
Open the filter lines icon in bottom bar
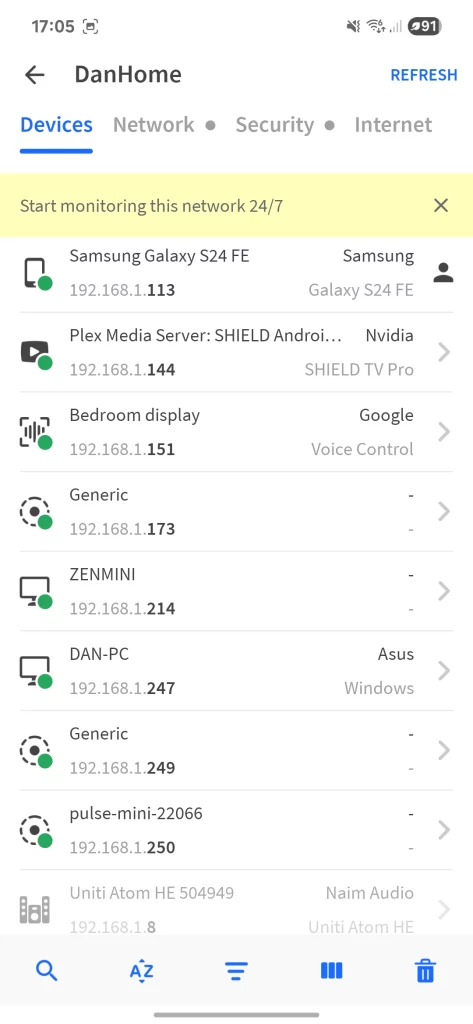coord(236,971)
